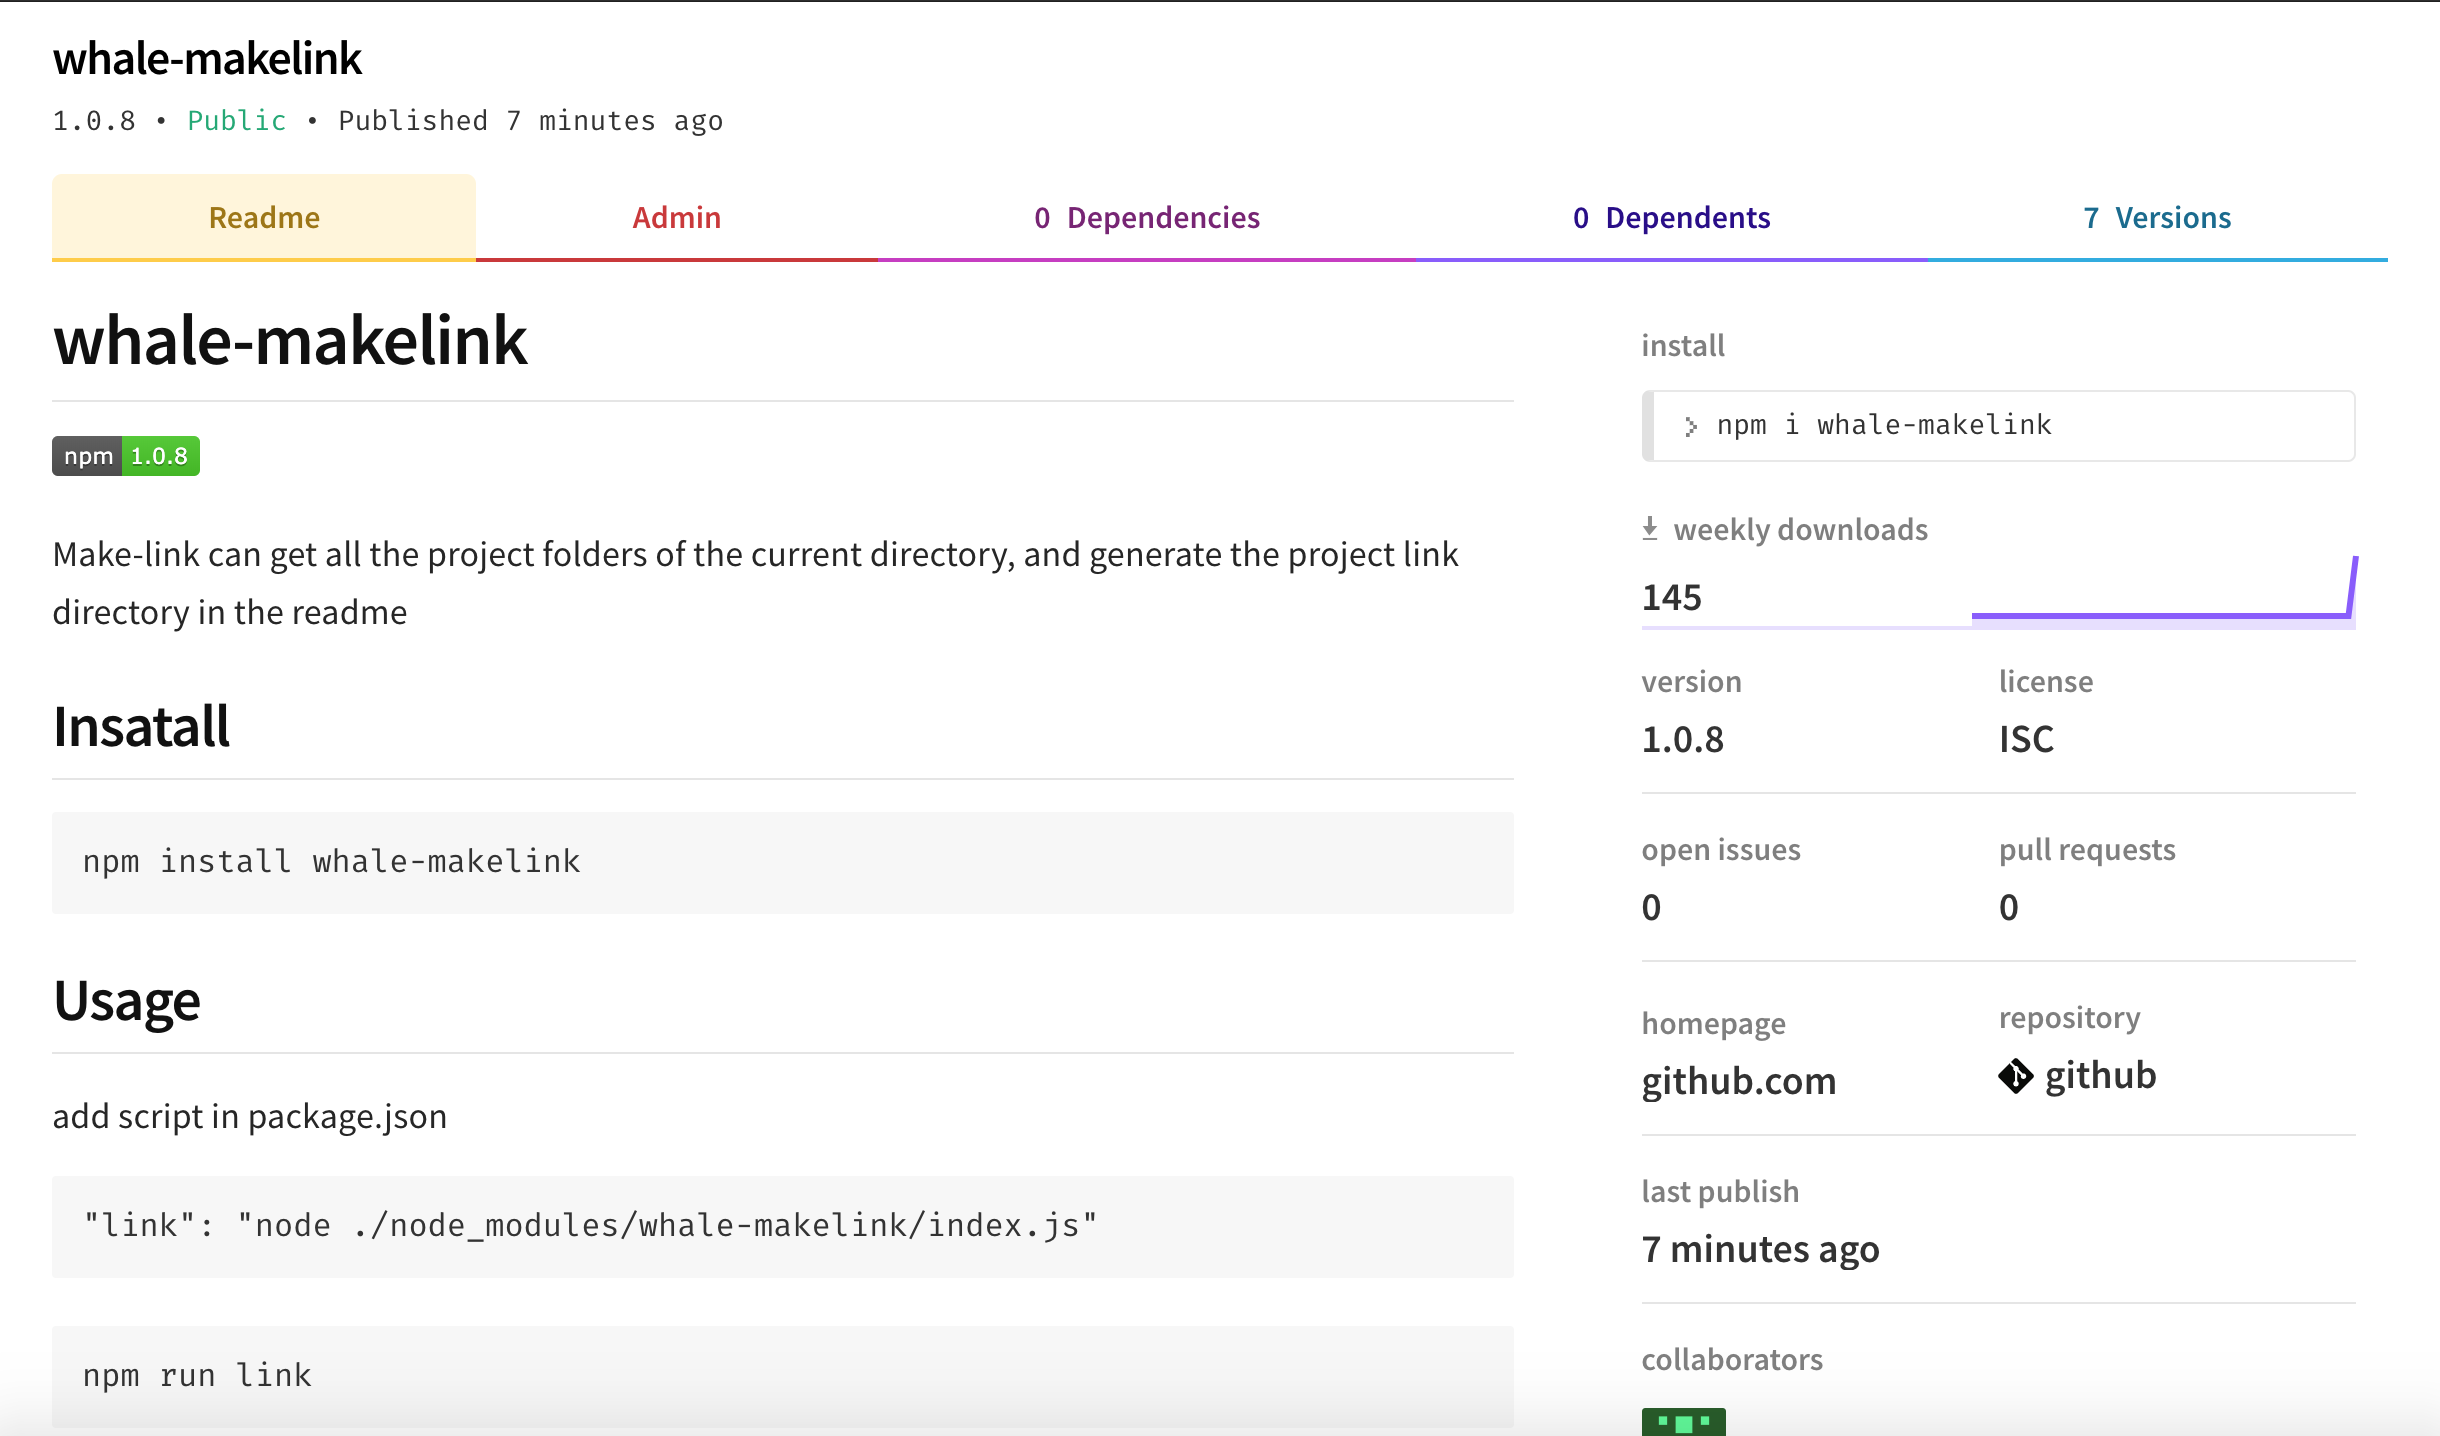Click the version 1.0.8 in the header line
The width and height of the screenshot is (2440, 1436).
(94, 121)
